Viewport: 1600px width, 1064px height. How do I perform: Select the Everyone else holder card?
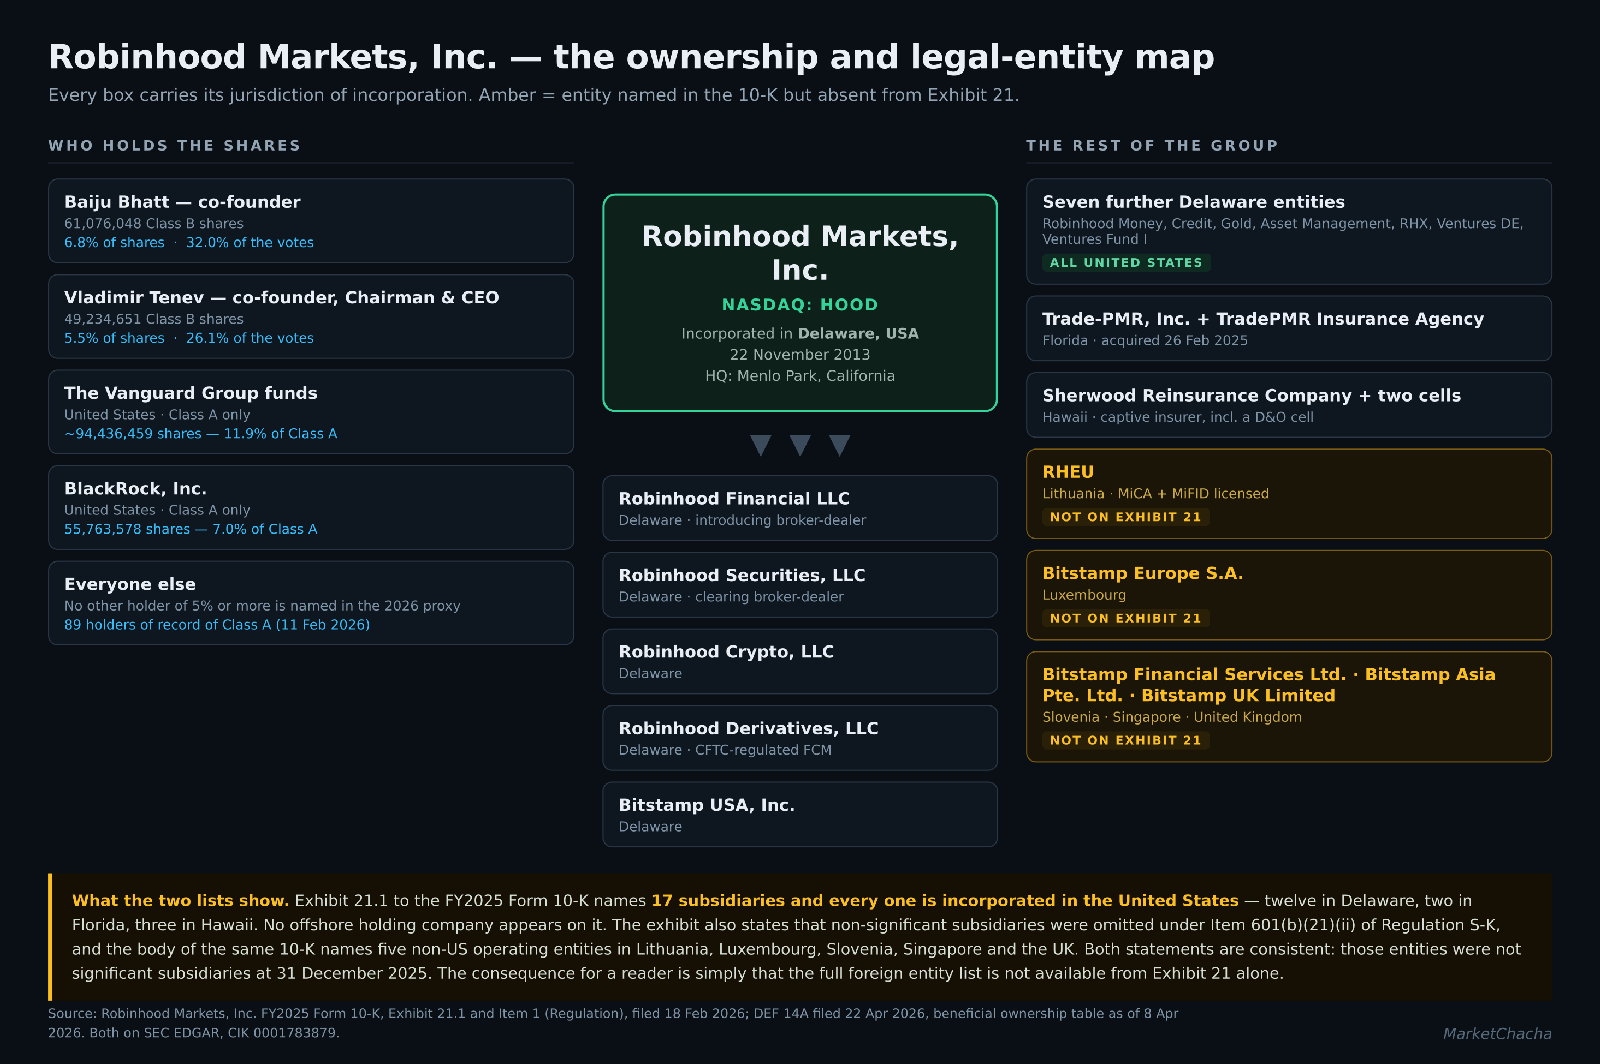(x=311, y=603)
